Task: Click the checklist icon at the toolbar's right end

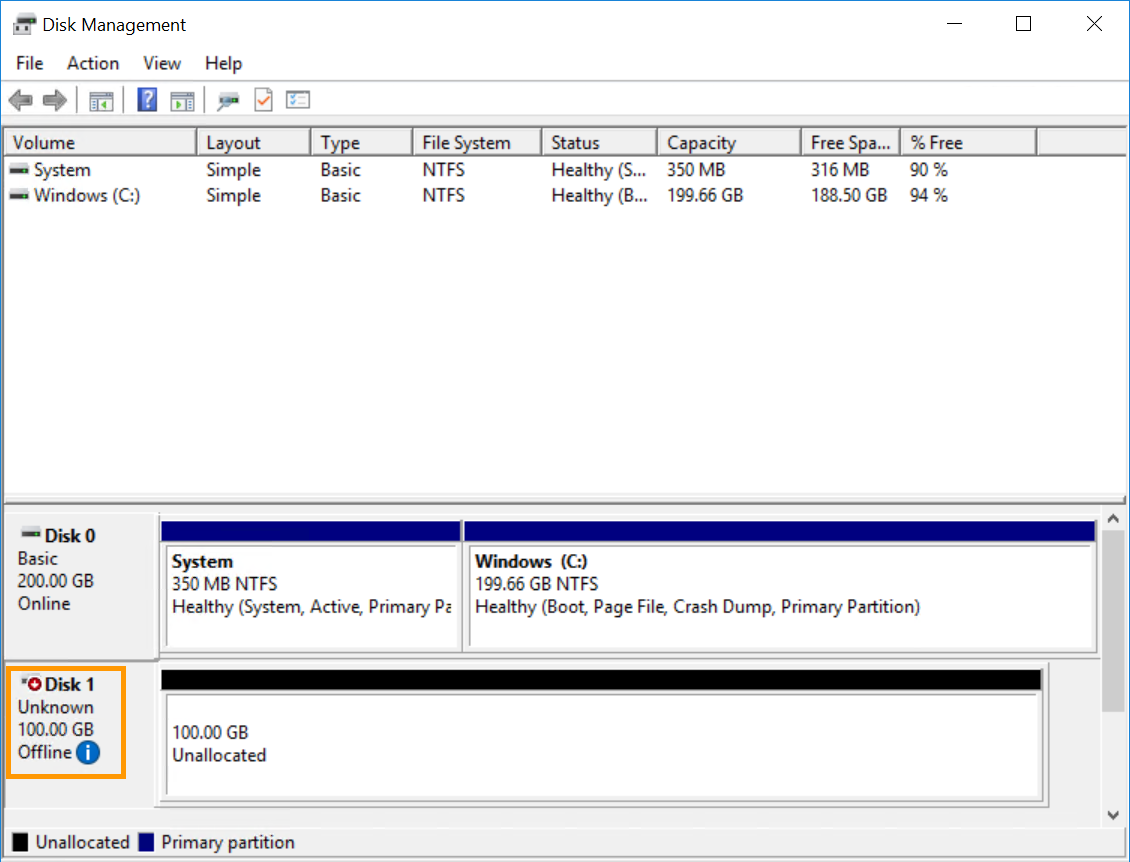Action: 297,99
